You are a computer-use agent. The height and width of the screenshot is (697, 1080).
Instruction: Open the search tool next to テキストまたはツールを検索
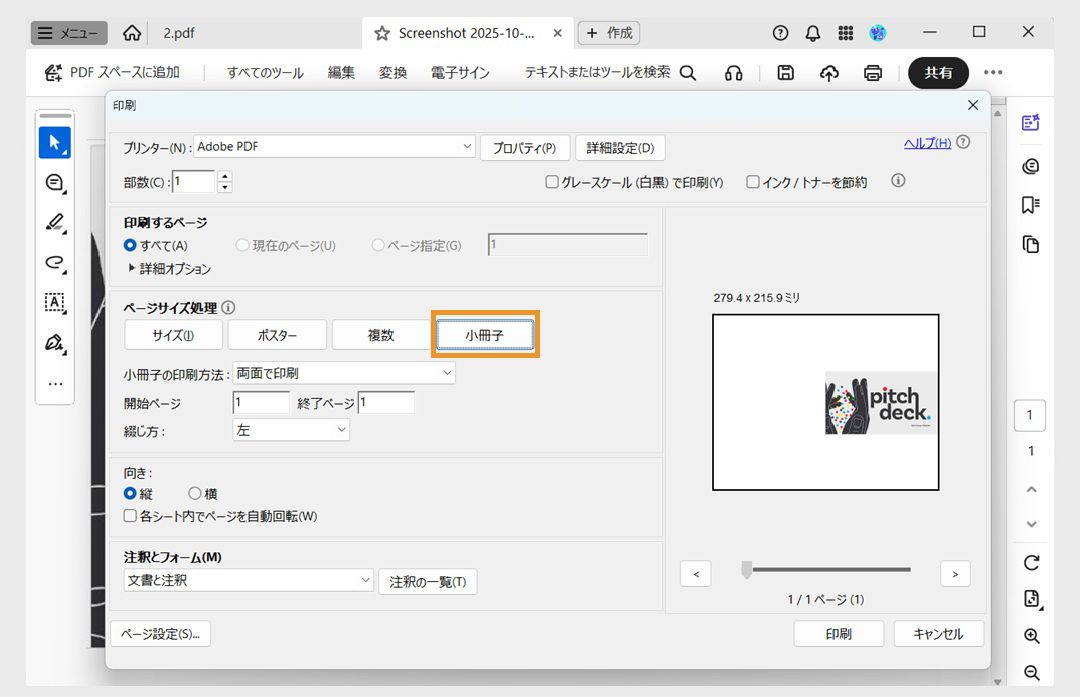686,72
